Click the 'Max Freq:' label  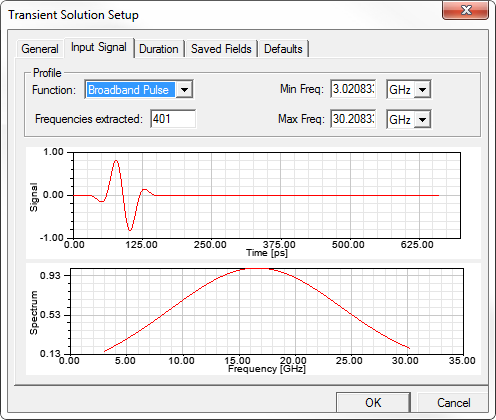(x=301, y=119)
